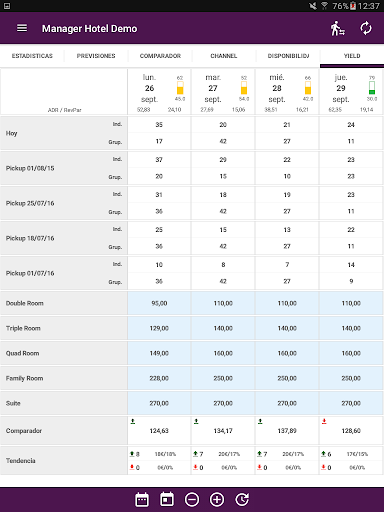
Task: Edit Double Room price 95,00
Action: 159,303
